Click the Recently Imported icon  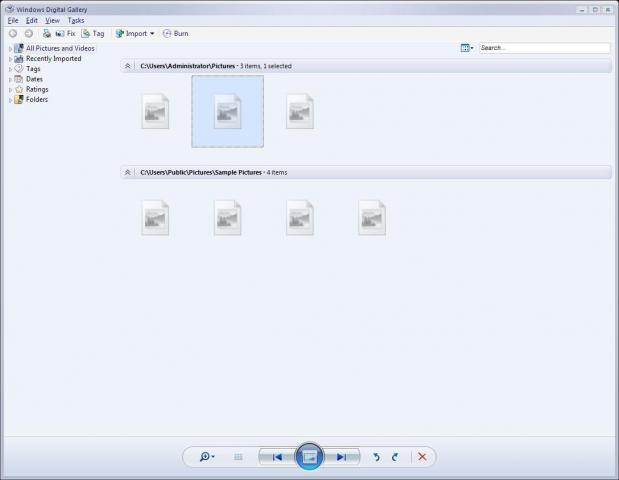click(19, 59)
